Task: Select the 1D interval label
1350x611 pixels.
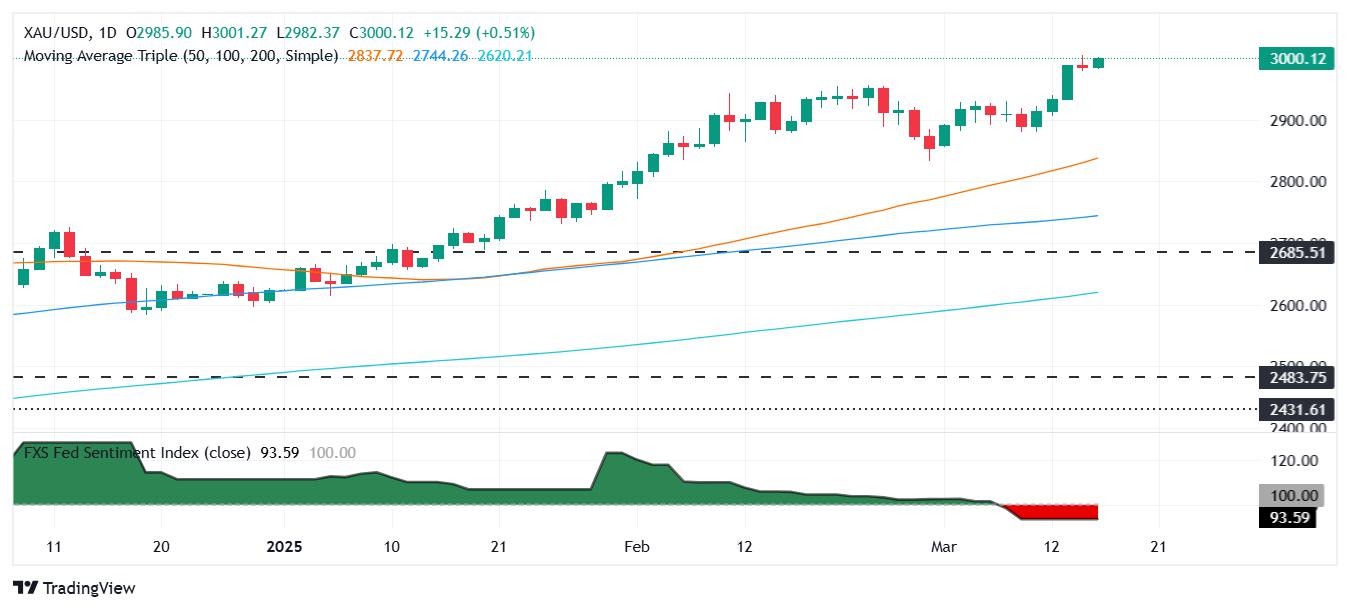Action: tap(106, 33)
